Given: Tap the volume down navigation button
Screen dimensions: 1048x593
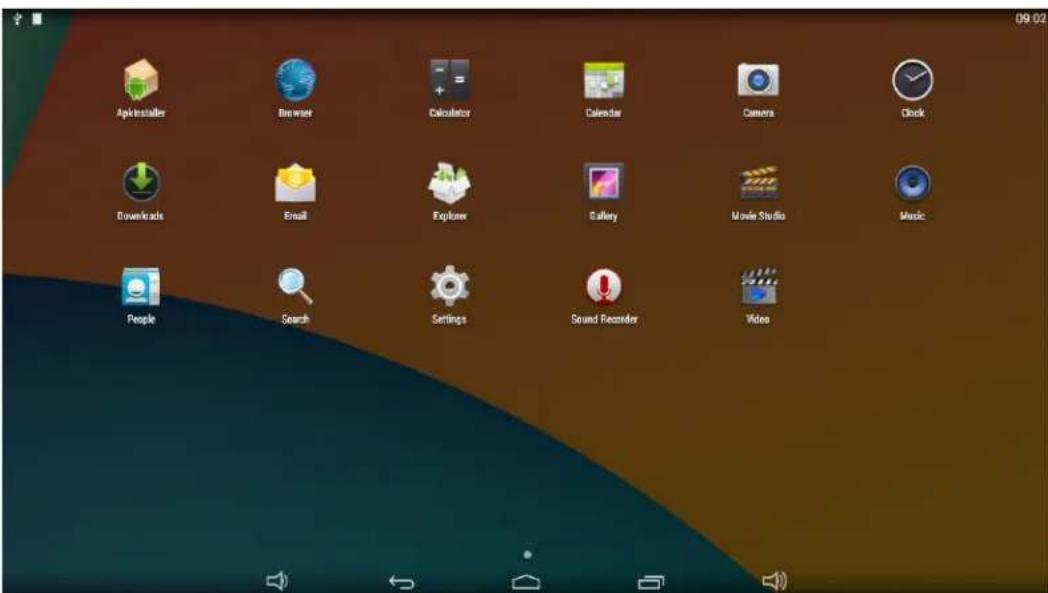Looking at the screenshot, I should [x=277, y=581].
